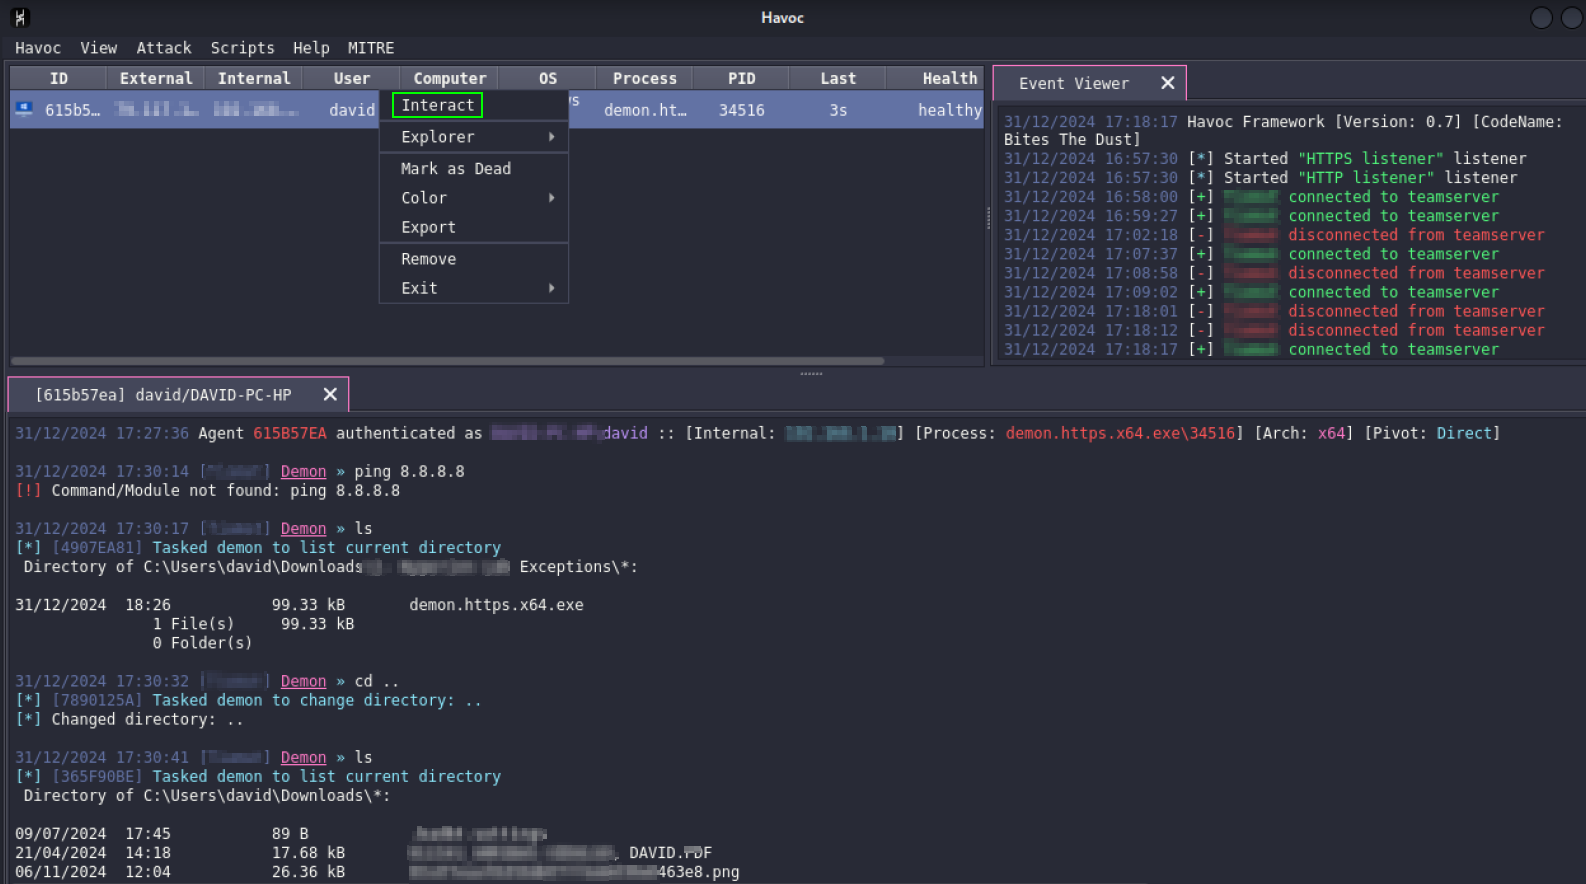Click the [7890125A] change directory task line
This screenshot has width=1586, height=884.
point(248,701)
